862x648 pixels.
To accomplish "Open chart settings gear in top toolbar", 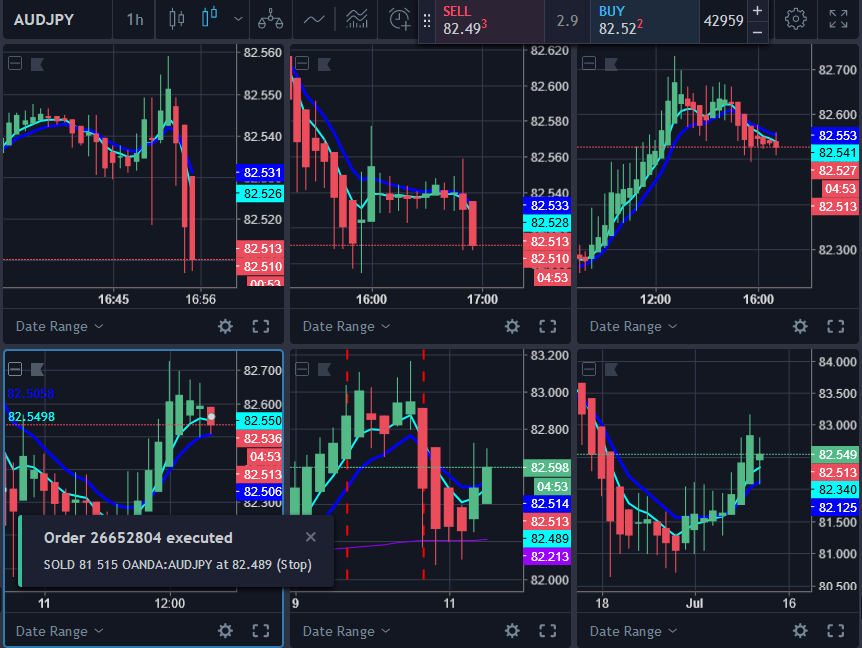I will click(x=796, y=19).
